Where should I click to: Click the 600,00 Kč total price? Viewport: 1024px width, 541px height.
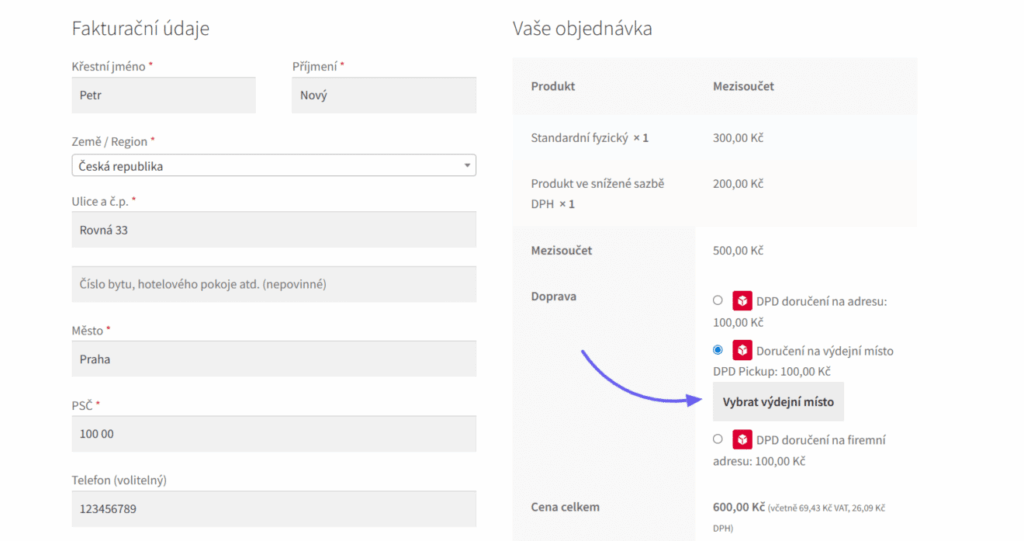739,507
